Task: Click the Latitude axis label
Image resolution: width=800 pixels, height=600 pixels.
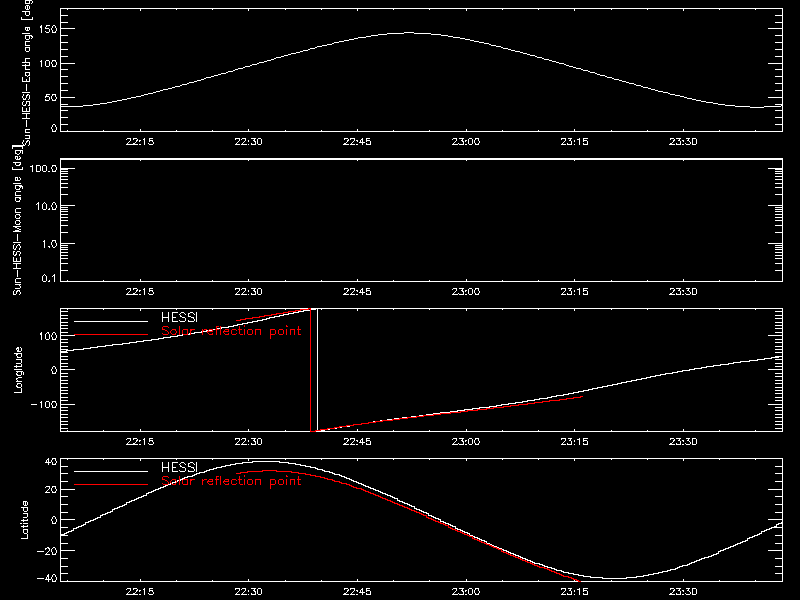Action: (x=24, y=520)
